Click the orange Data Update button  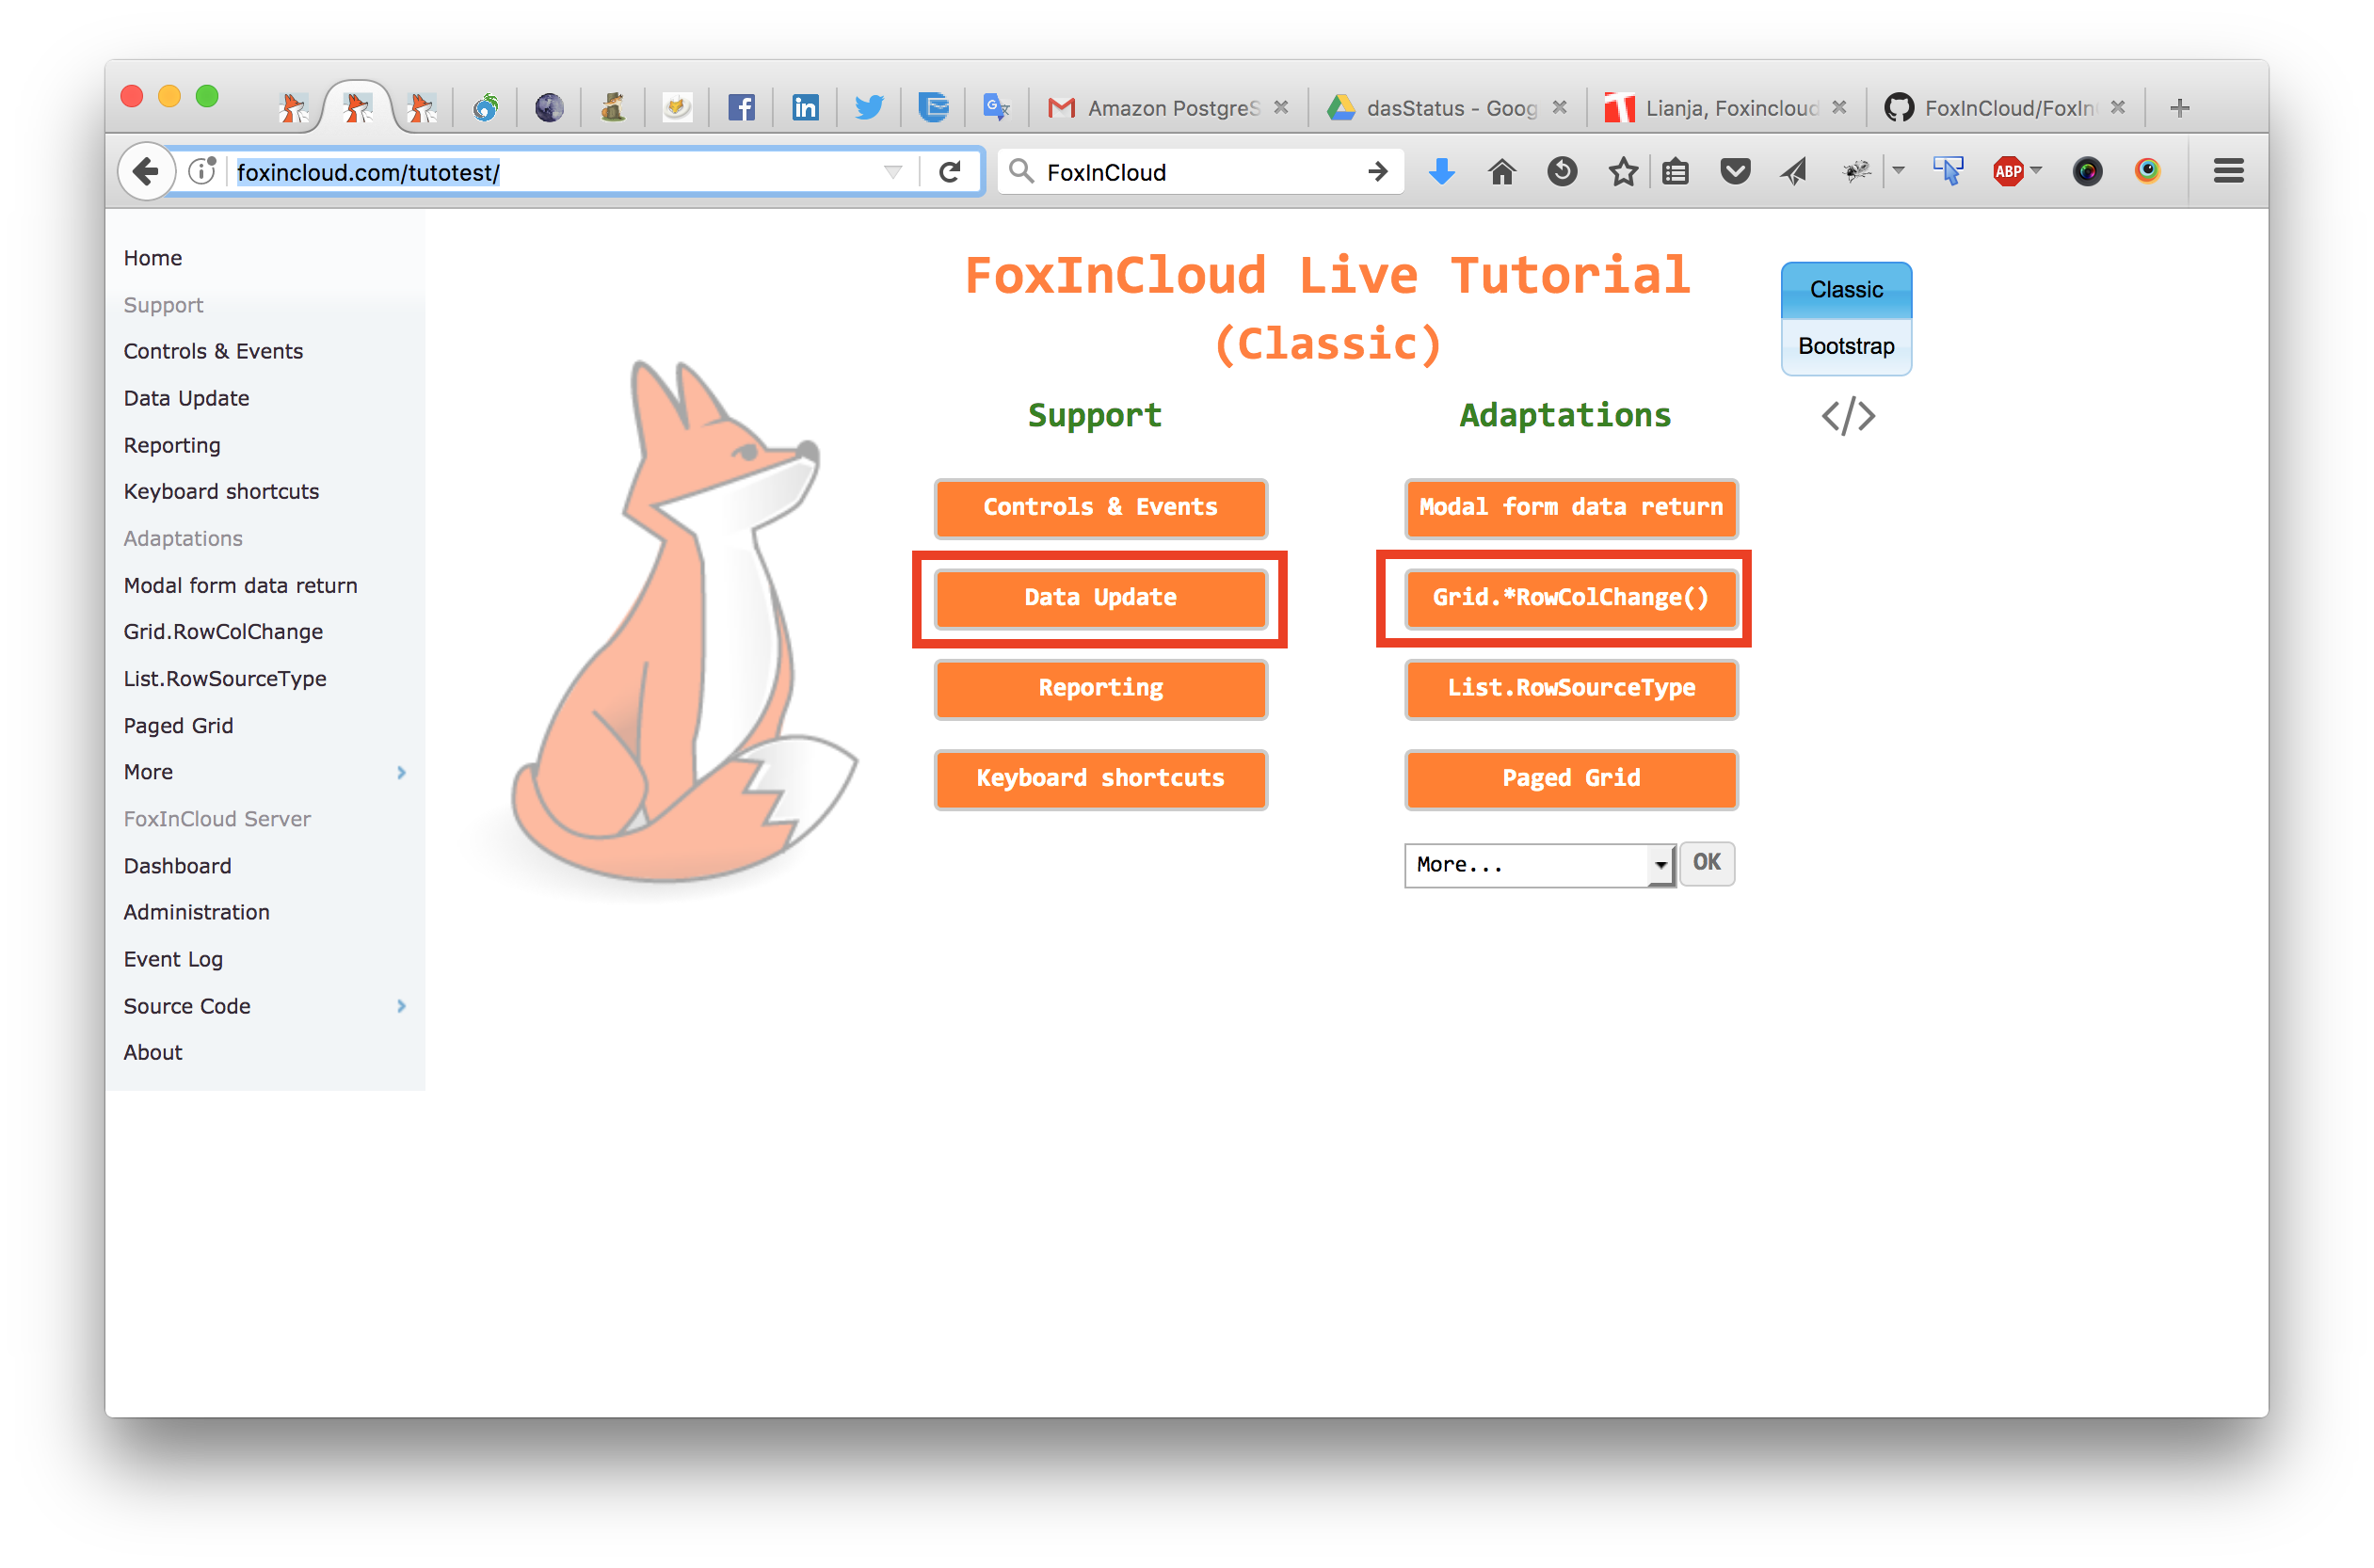1100,598
